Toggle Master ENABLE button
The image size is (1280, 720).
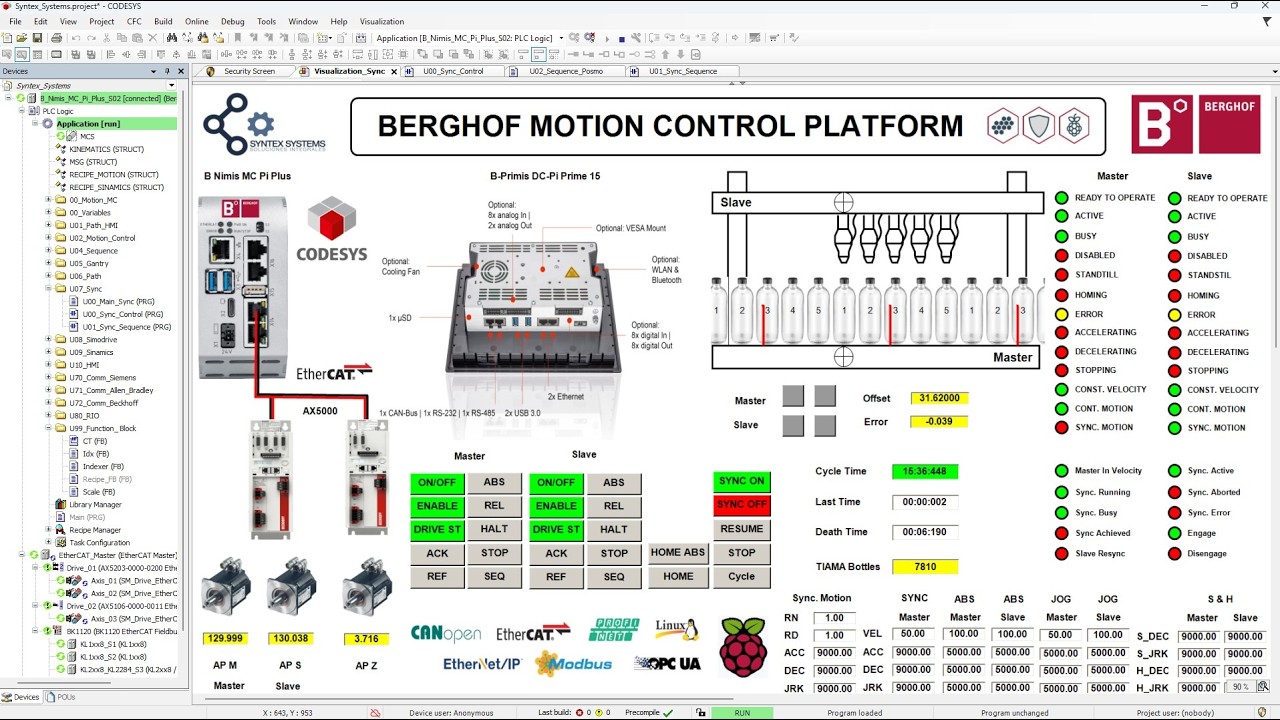(437, 506)
